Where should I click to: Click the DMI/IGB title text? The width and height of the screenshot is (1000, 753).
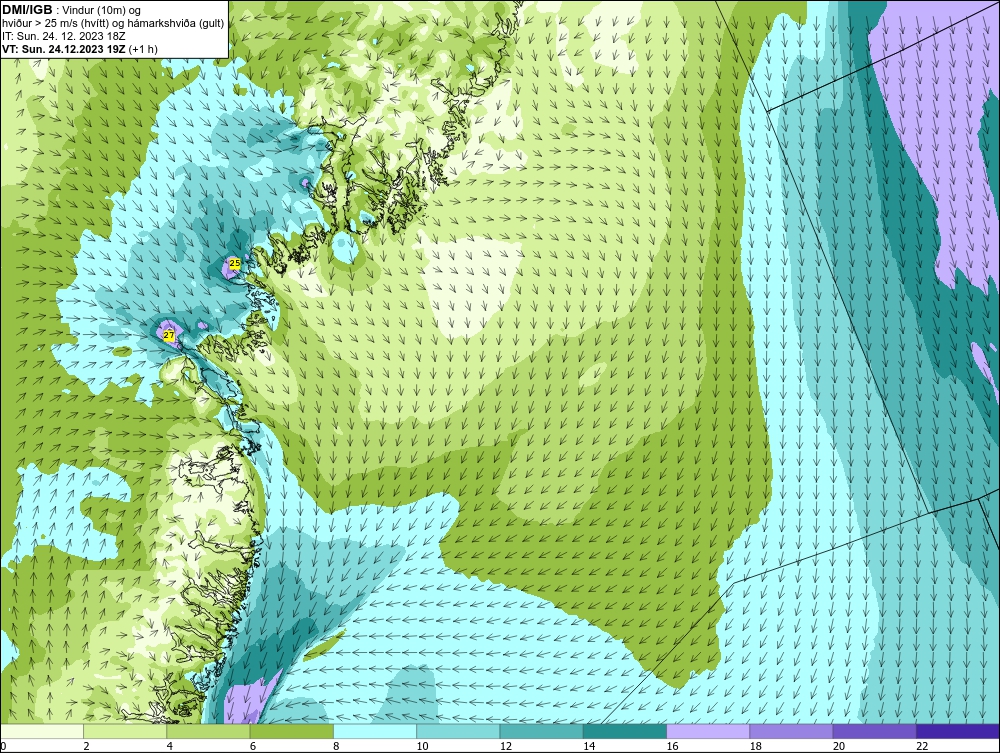[27, 10]
